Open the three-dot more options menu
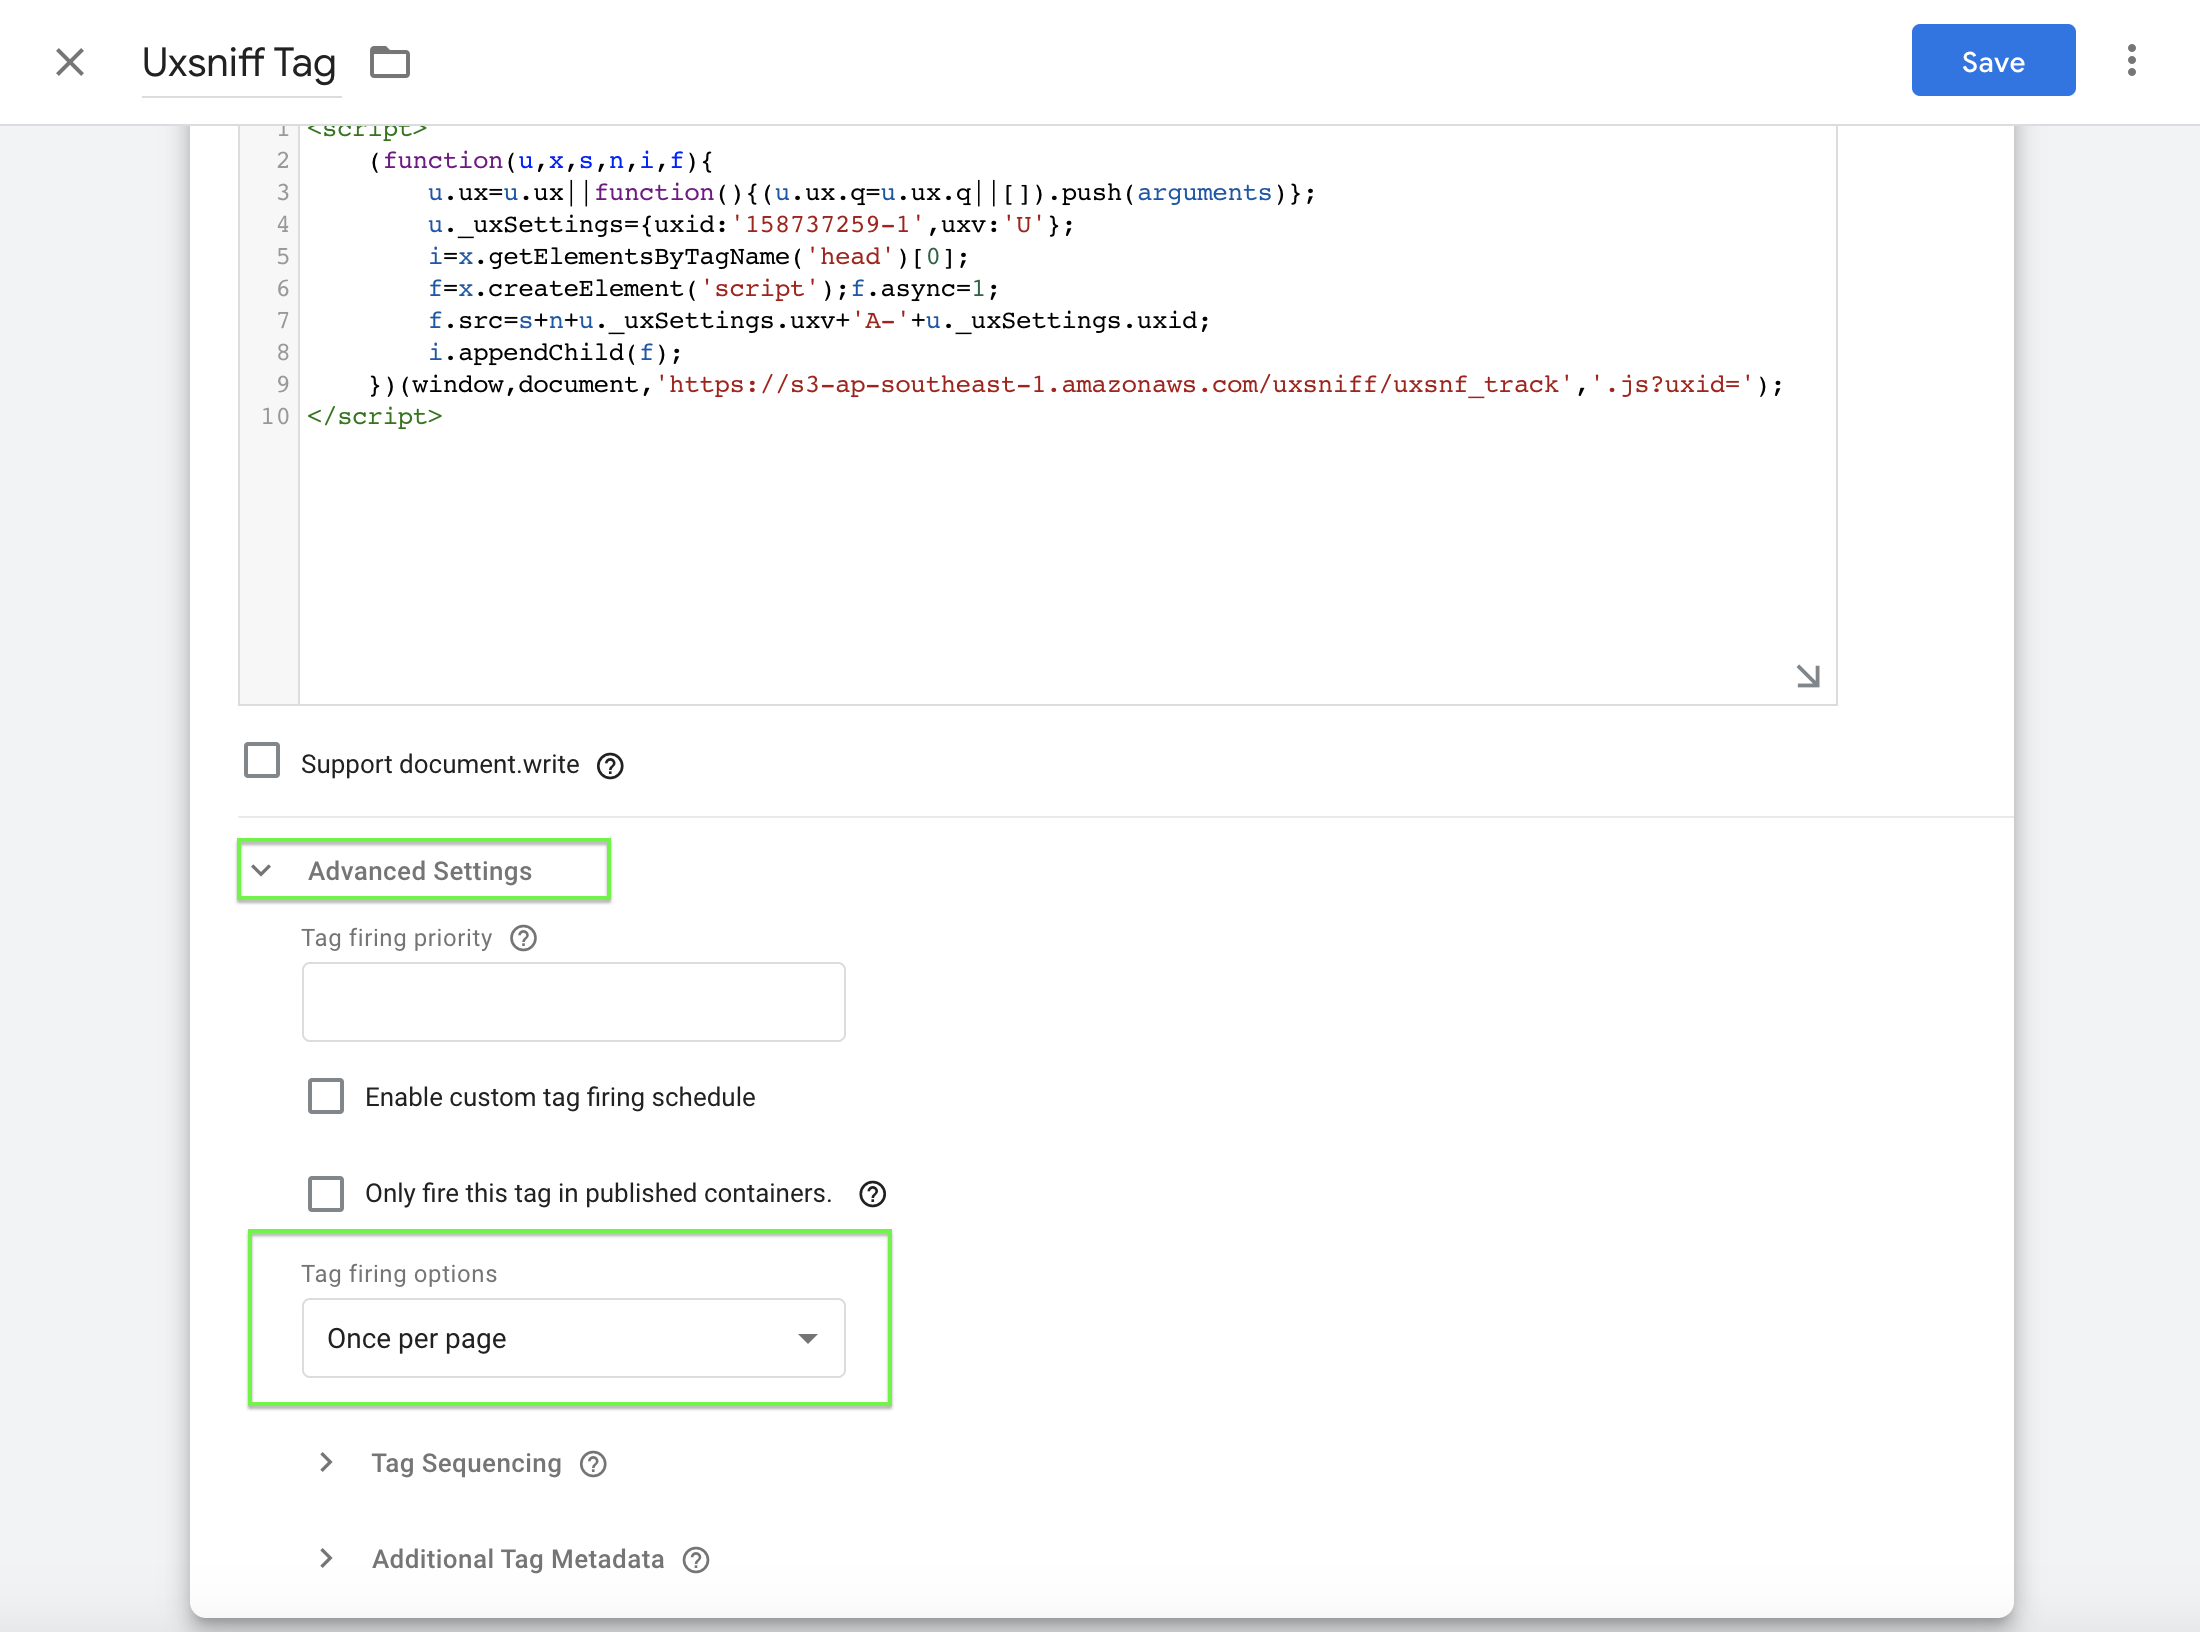 click(x=2132, y=61)
